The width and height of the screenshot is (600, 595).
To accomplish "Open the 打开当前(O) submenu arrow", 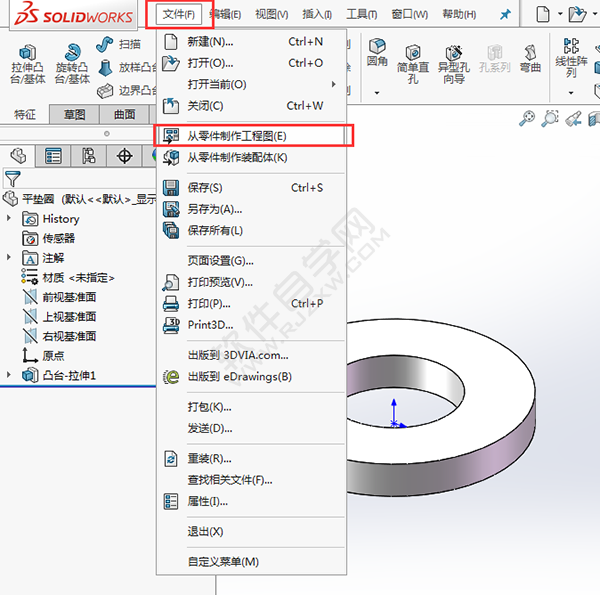I will pos(334,84).
